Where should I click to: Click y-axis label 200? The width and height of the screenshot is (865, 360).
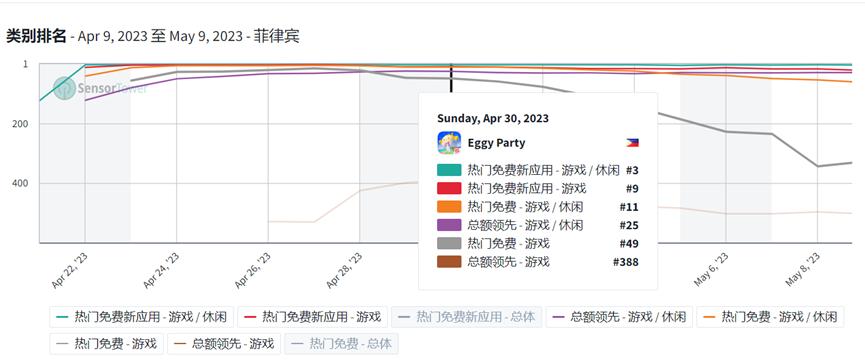(20, 123)
